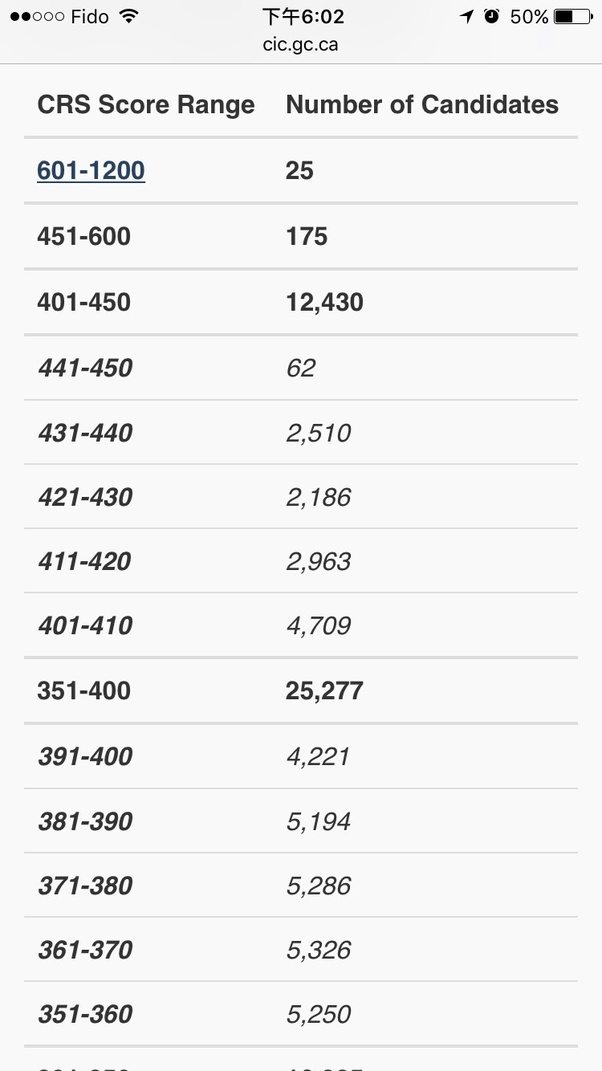Select the 411-420 sub-range row
Viewport: 602px width, 1071px height.
[x=301, y=561]
